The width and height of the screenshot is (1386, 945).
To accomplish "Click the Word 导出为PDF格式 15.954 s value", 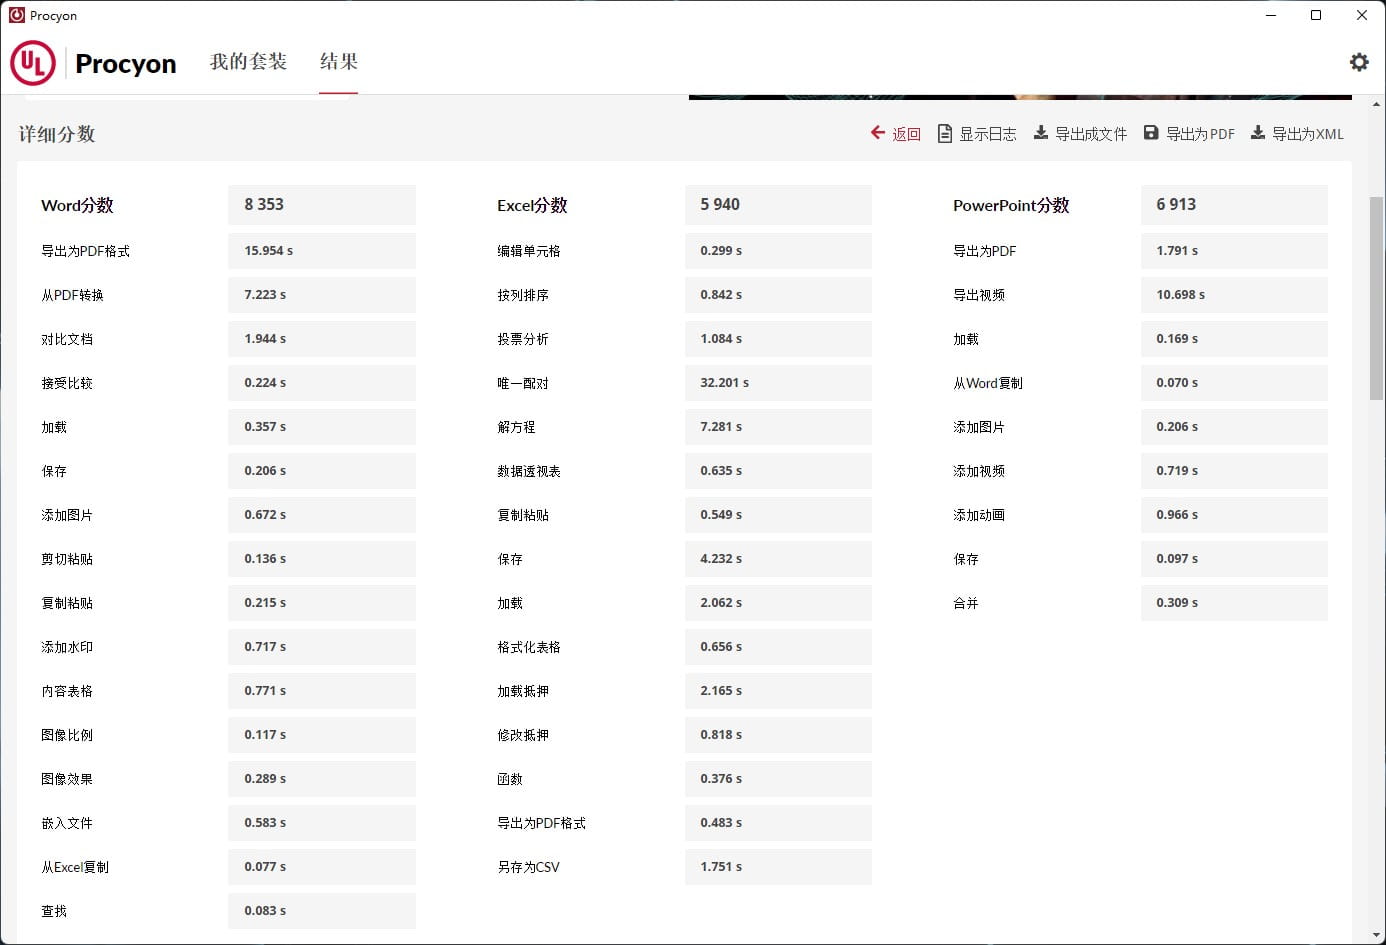I will [321, 251].
